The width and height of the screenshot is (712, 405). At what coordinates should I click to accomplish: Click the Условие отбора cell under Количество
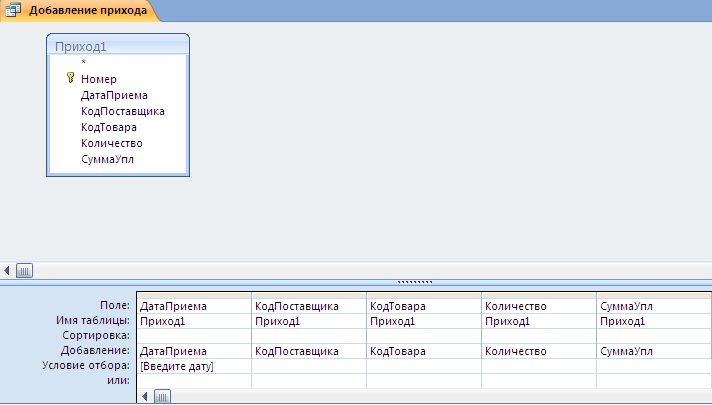click(x=539, y=366)
